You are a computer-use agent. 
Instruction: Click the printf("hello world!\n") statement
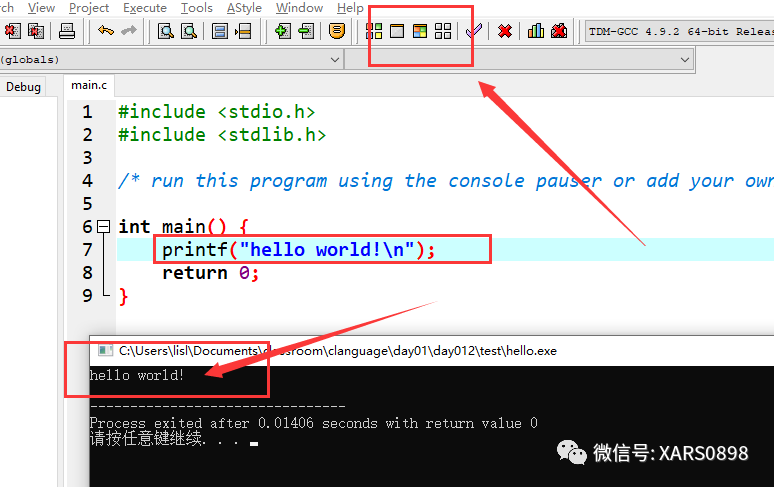point(299,250)
